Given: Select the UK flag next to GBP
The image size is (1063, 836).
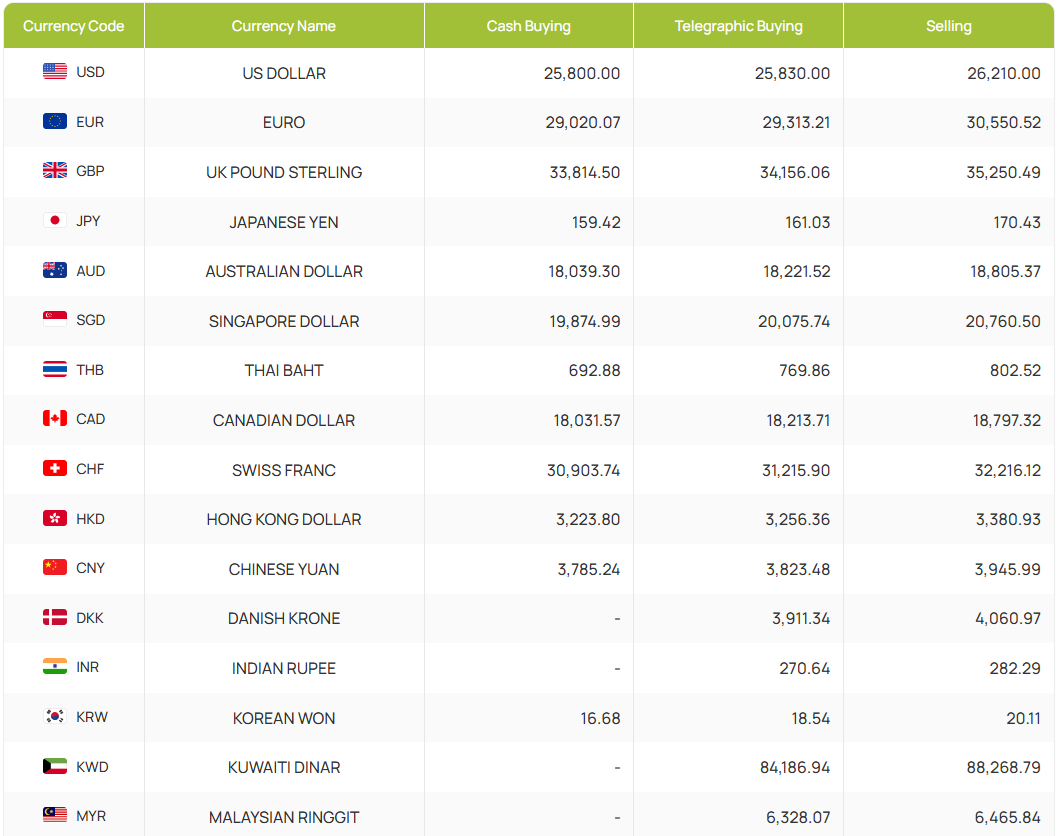Looking at the screenshot, I should 55,170.
